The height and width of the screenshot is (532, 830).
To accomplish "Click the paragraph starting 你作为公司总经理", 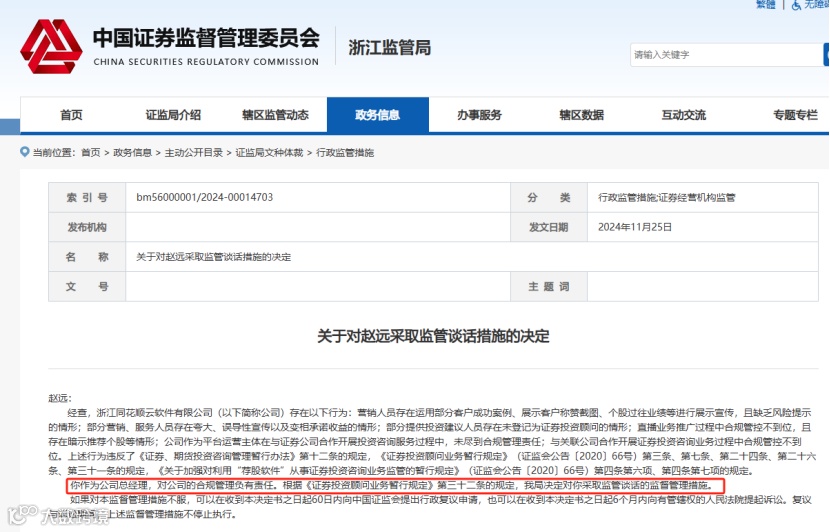I will coord(392,485).
